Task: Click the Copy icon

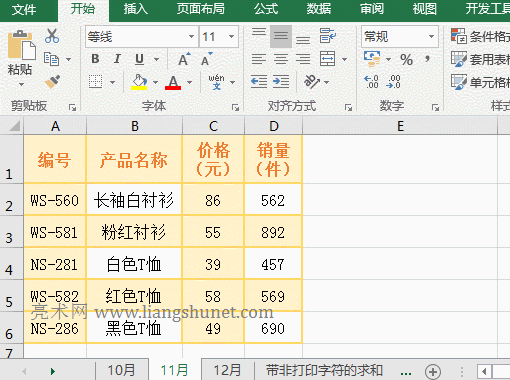Action: (x=52, y=59)
